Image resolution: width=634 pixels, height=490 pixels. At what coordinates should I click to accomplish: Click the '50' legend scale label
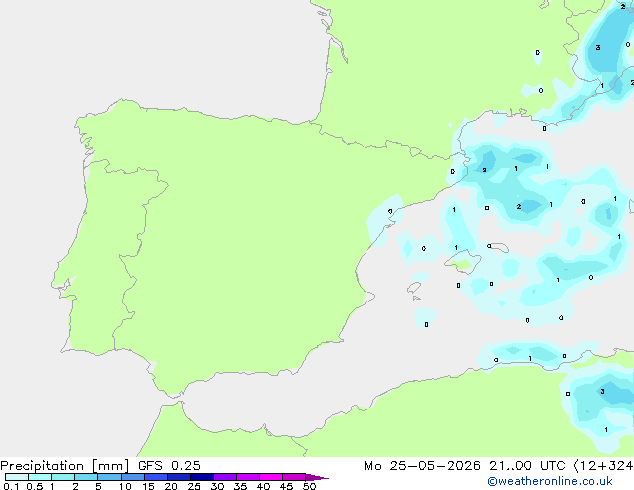[x=309, y=486]
